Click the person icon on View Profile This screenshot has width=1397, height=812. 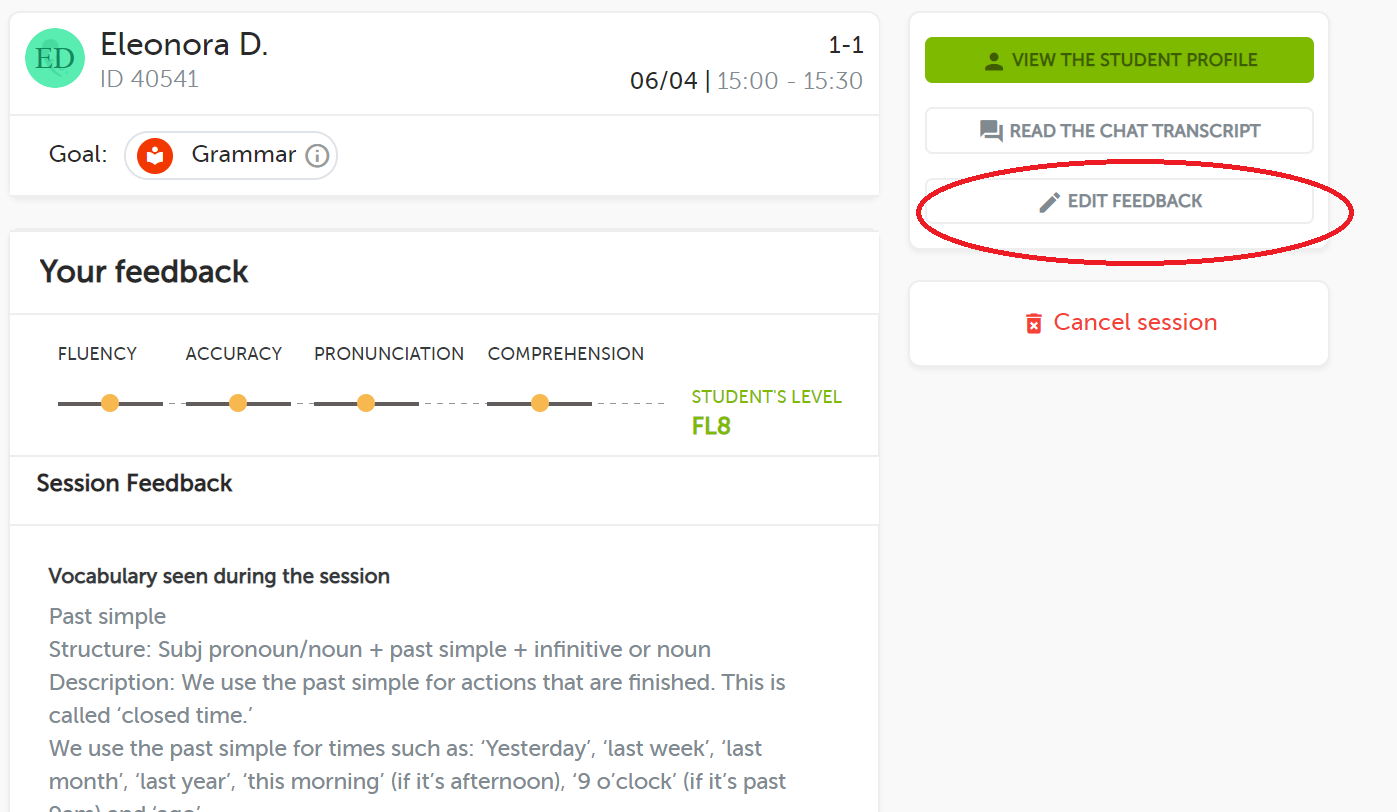[x=993, y=61]
